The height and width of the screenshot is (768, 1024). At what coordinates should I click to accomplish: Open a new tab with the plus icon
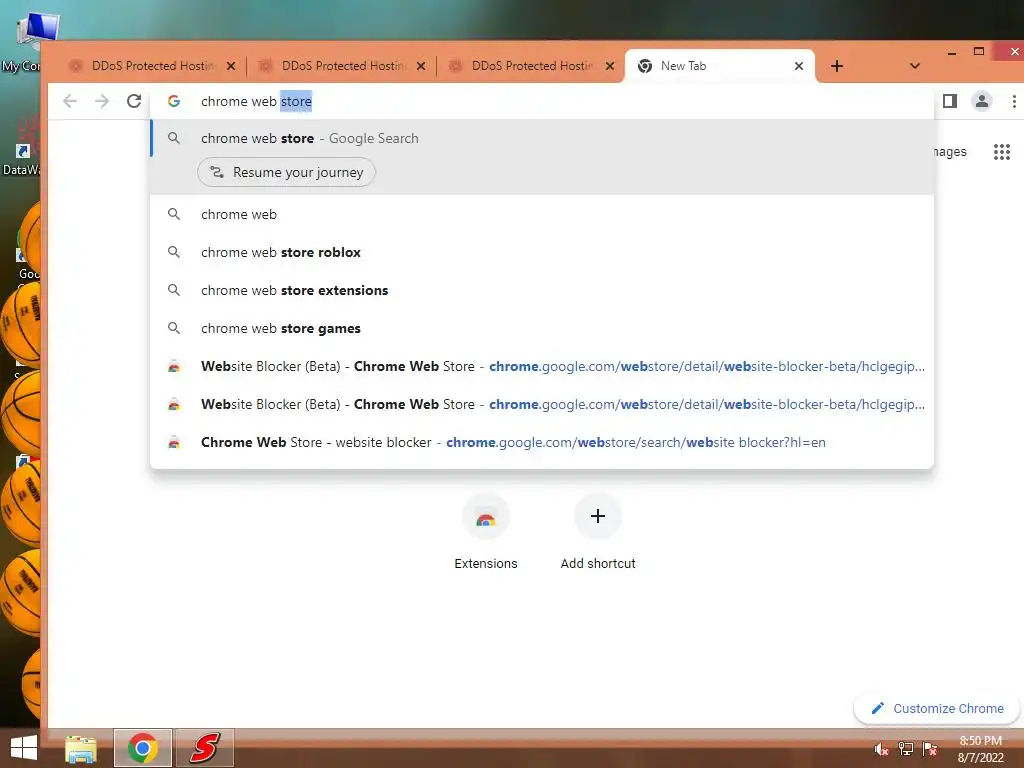(x=837, y=66)
